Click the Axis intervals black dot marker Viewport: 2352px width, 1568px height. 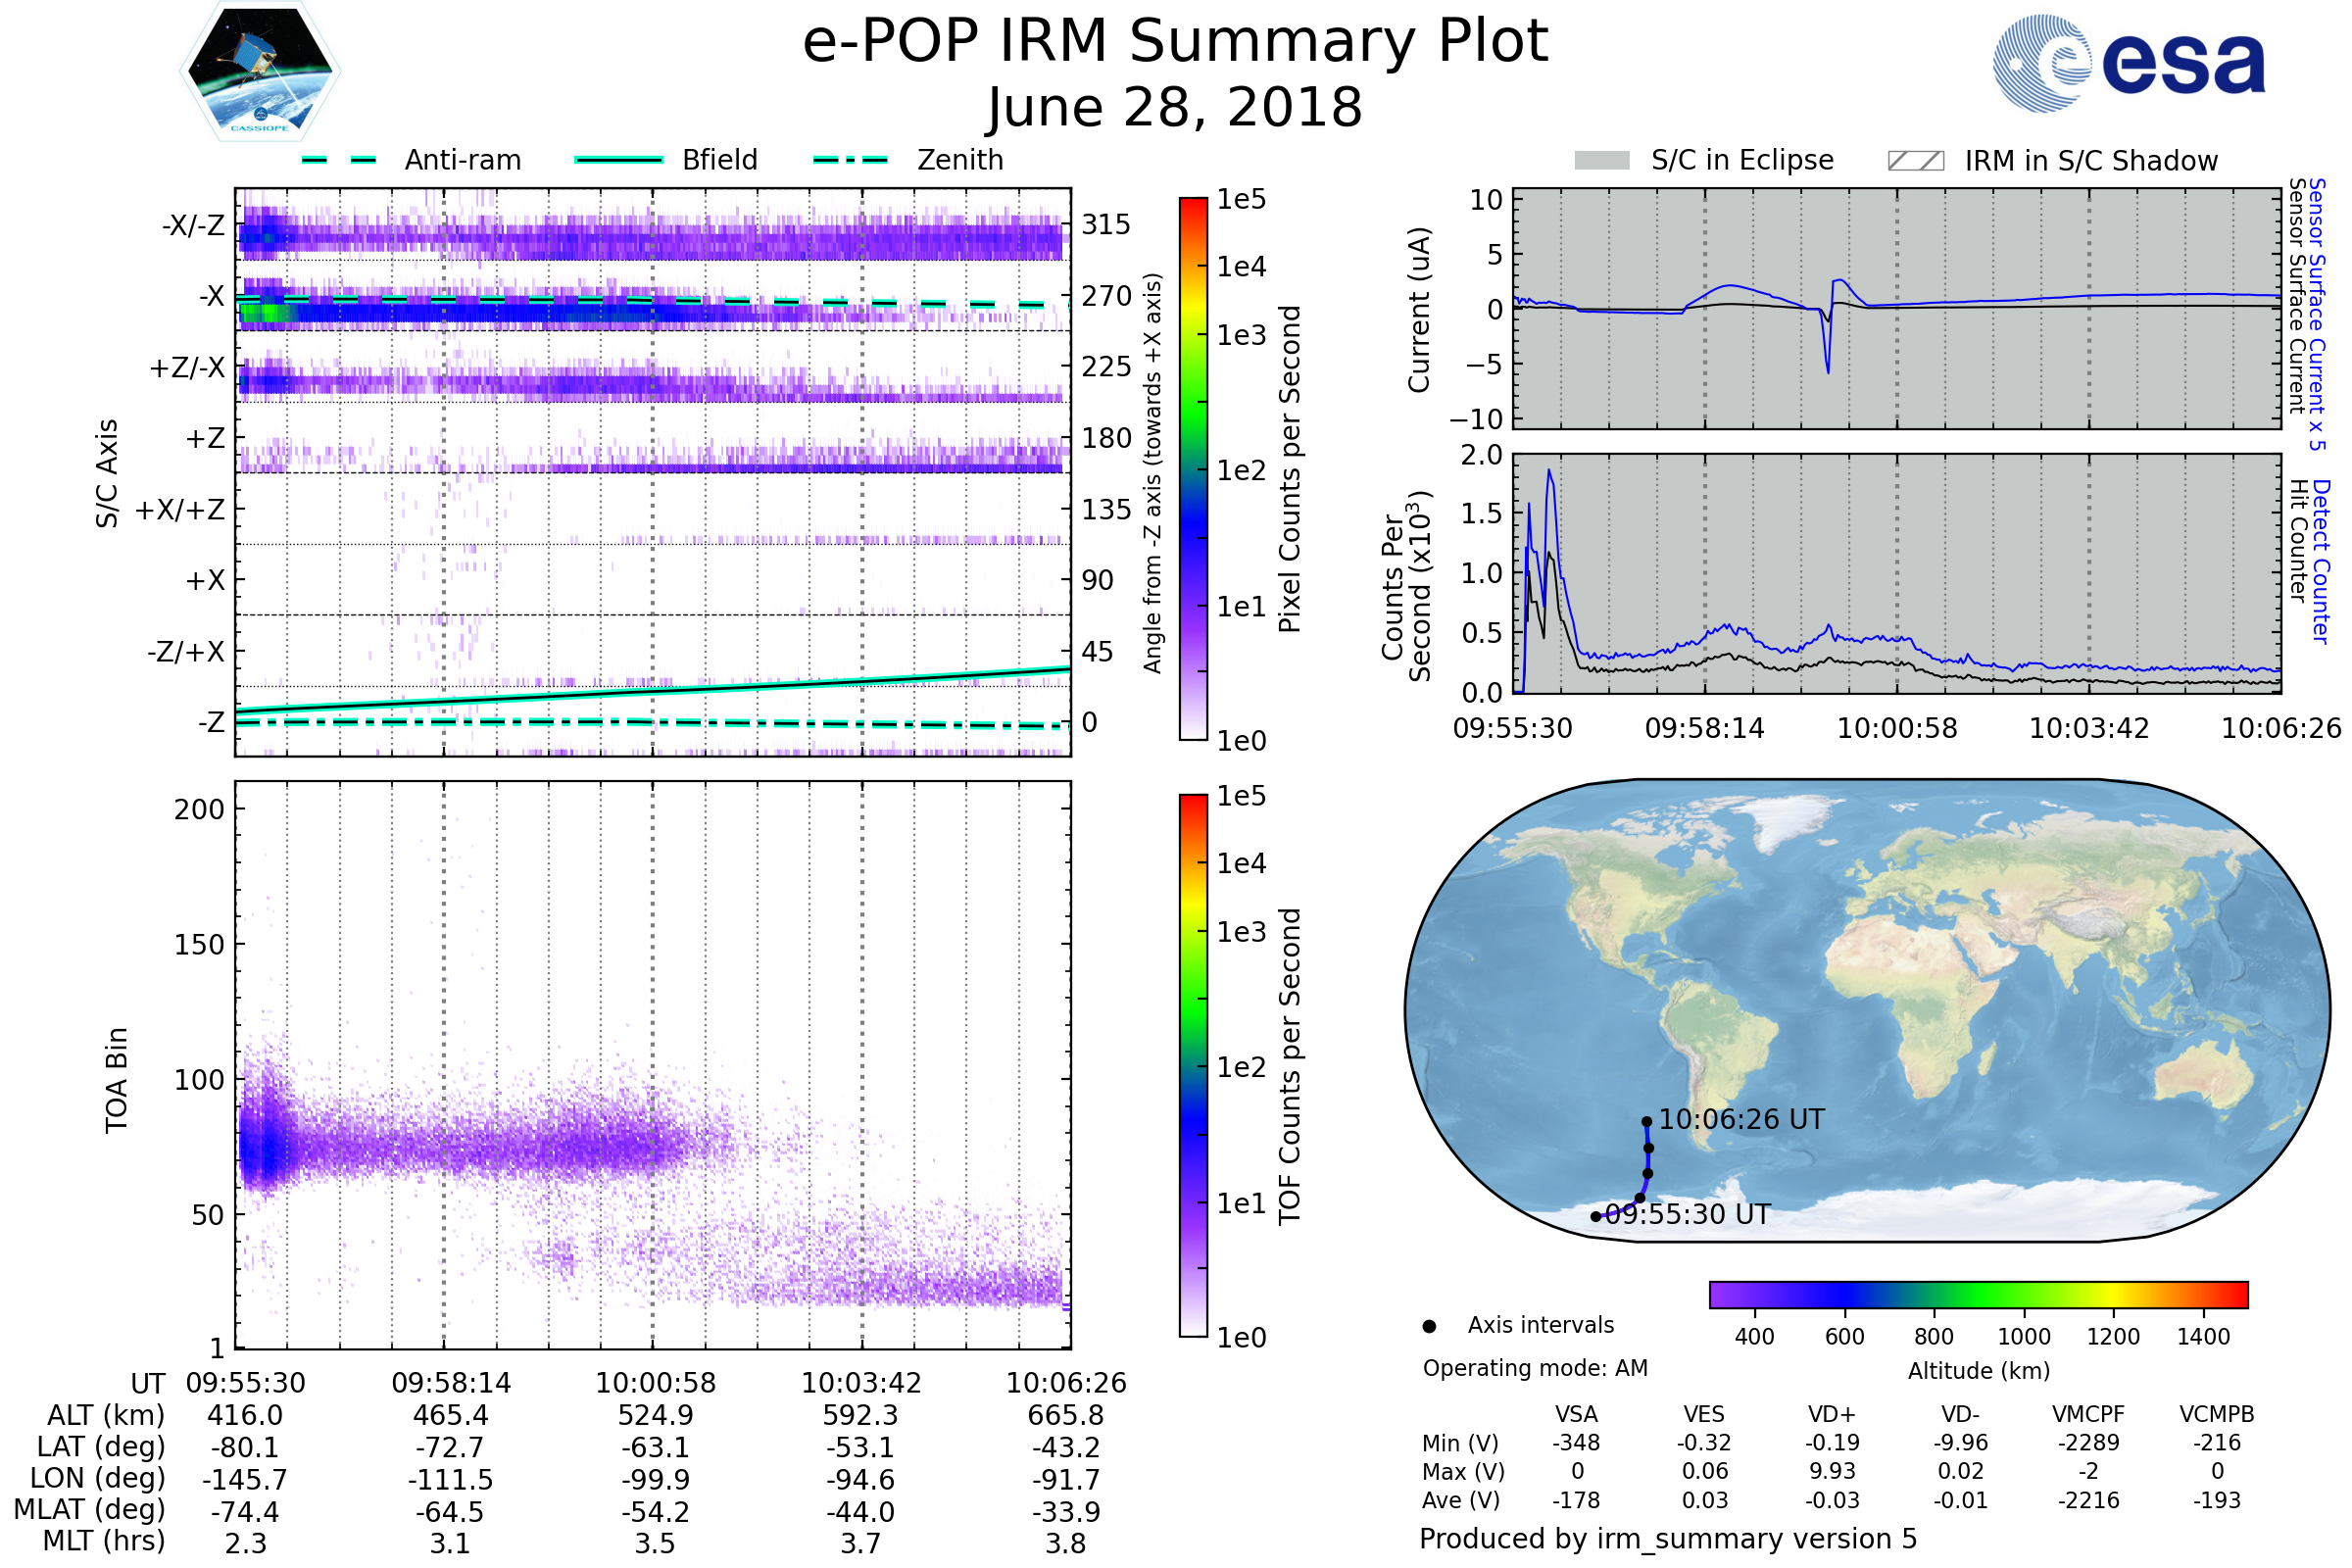pyautogui.click(x=1429, y=1327)
